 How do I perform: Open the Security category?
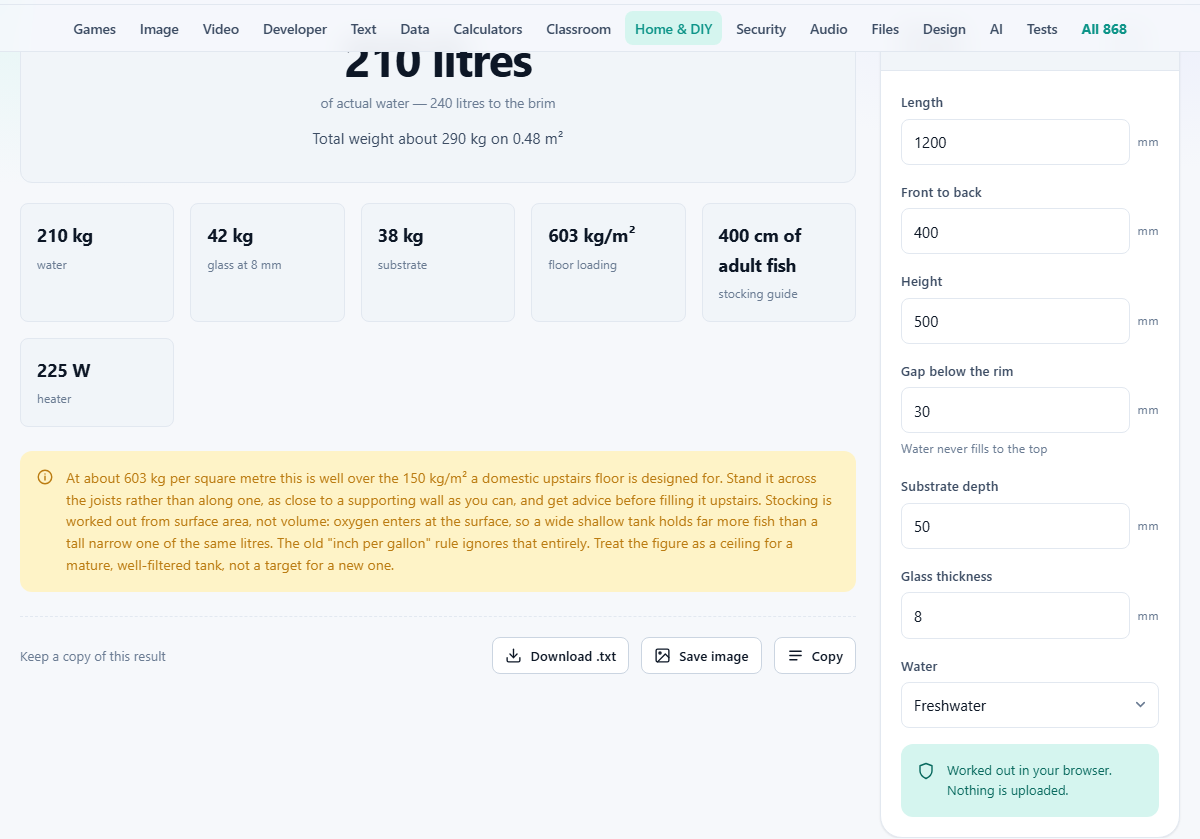[761, 29]
